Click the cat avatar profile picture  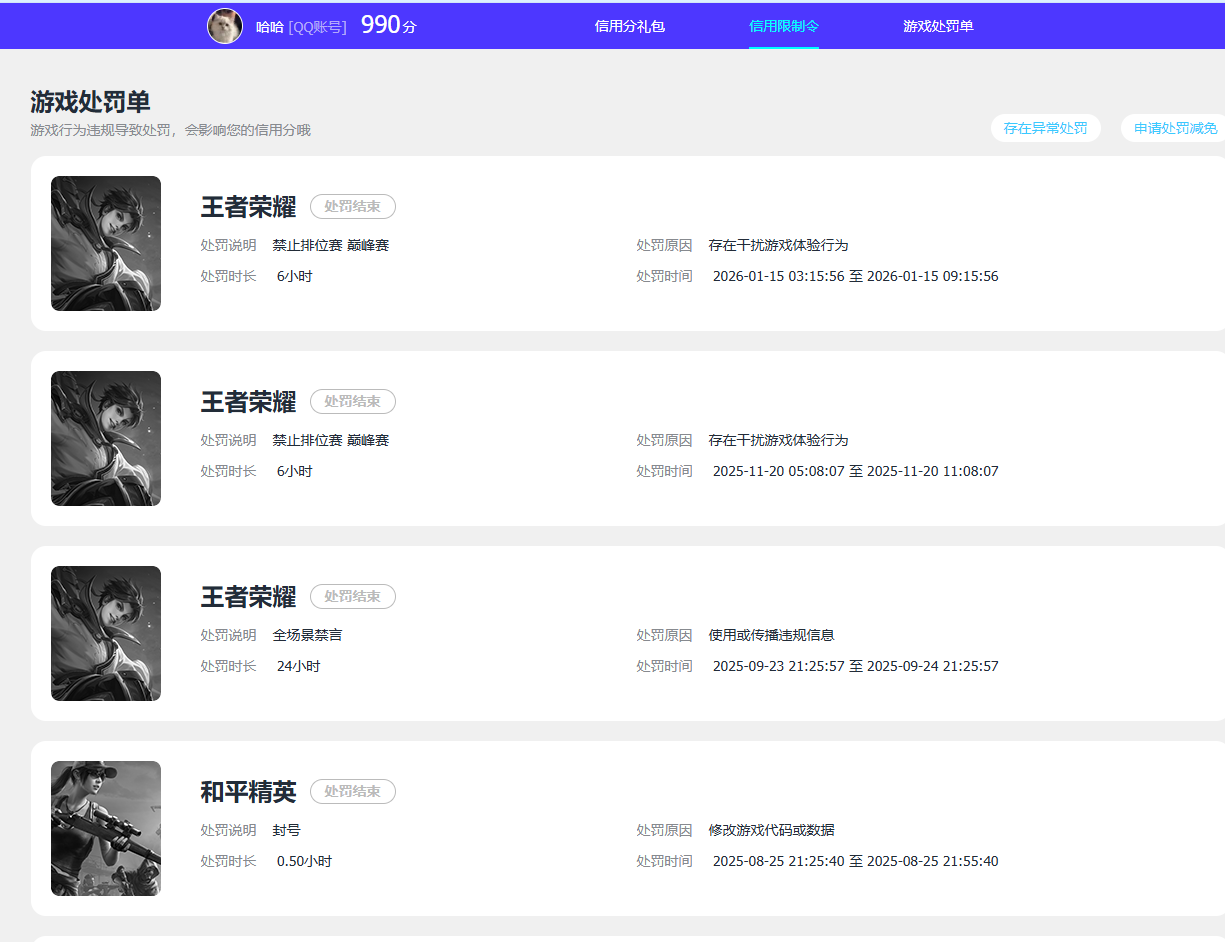pos(225,26)
